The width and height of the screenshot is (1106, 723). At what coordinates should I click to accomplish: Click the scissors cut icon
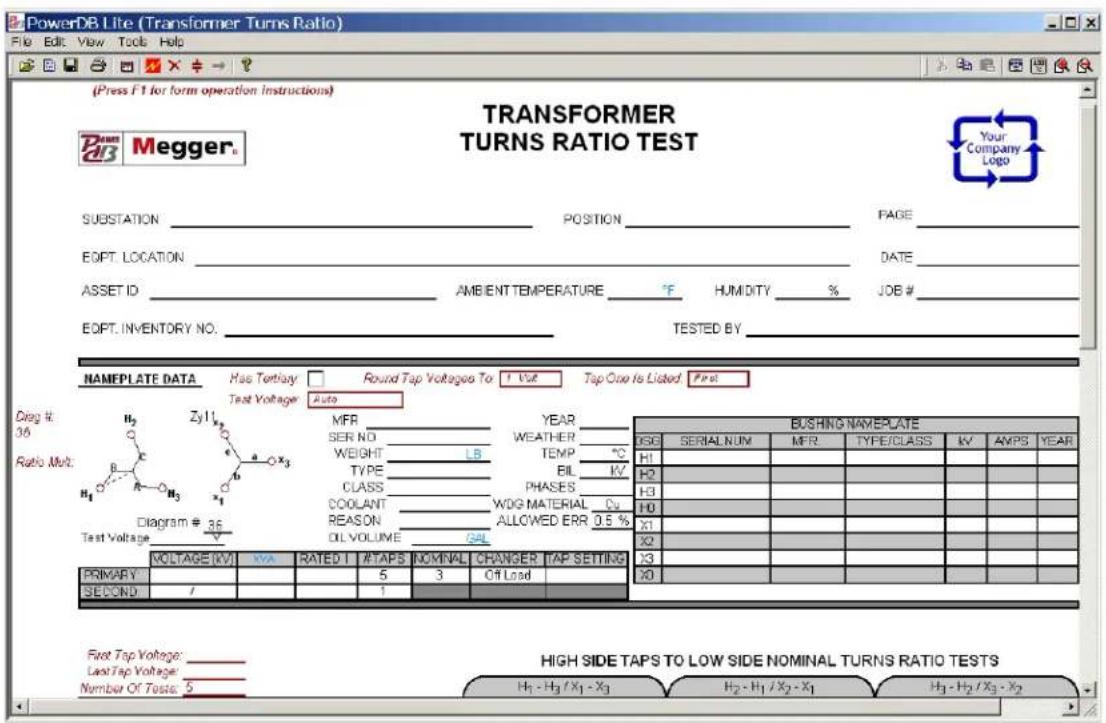click(x=941, y=66)
